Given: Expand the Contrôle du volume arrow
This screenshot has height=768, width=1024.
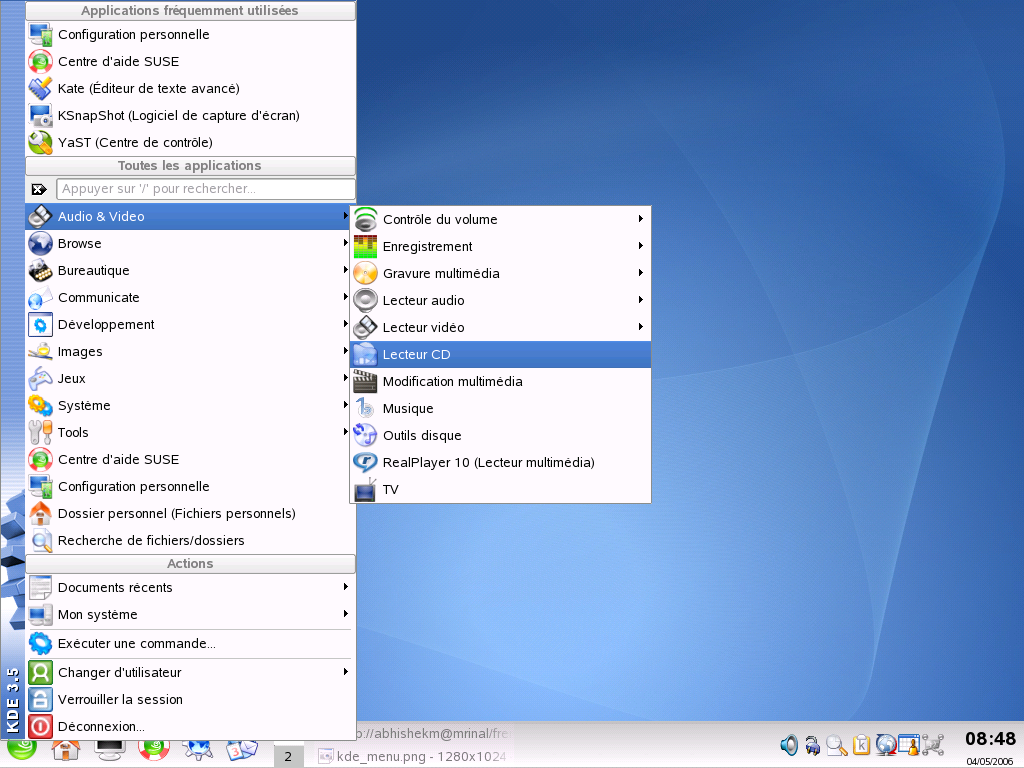Looking at the screenshot, I should (641, 219).
